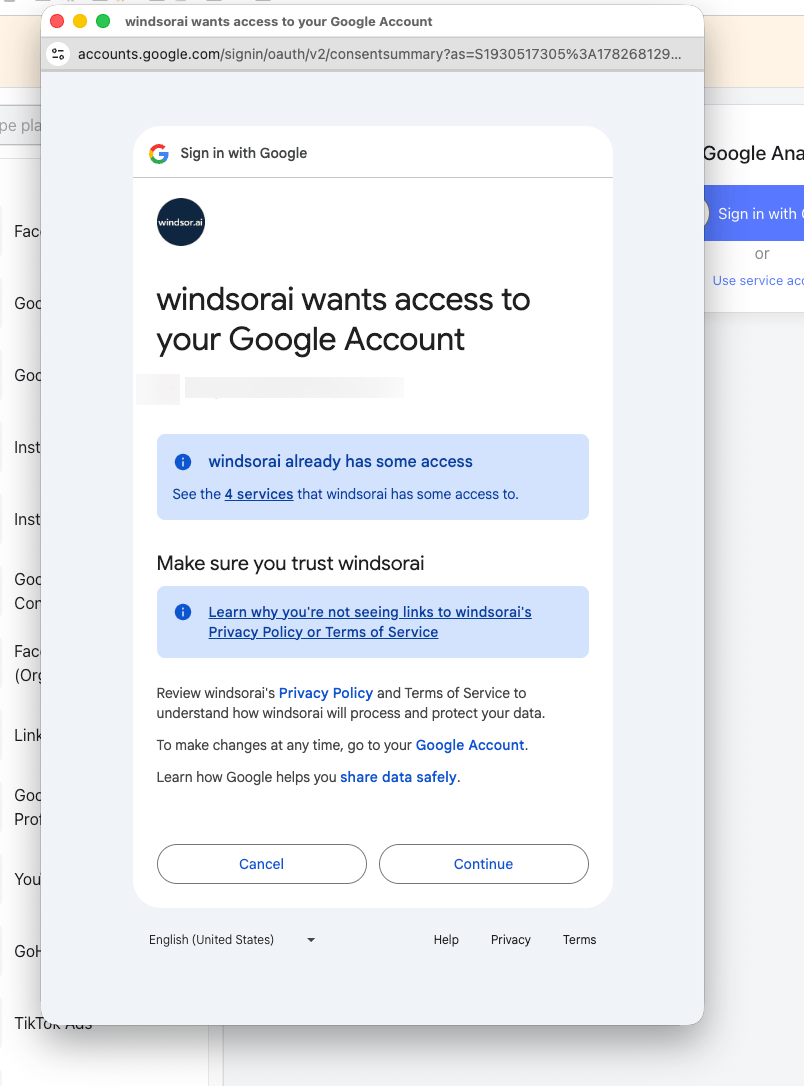This screenshot has width=804, height=1086.
Task: Click the Privacy footer link
Action: coord(510,940)
